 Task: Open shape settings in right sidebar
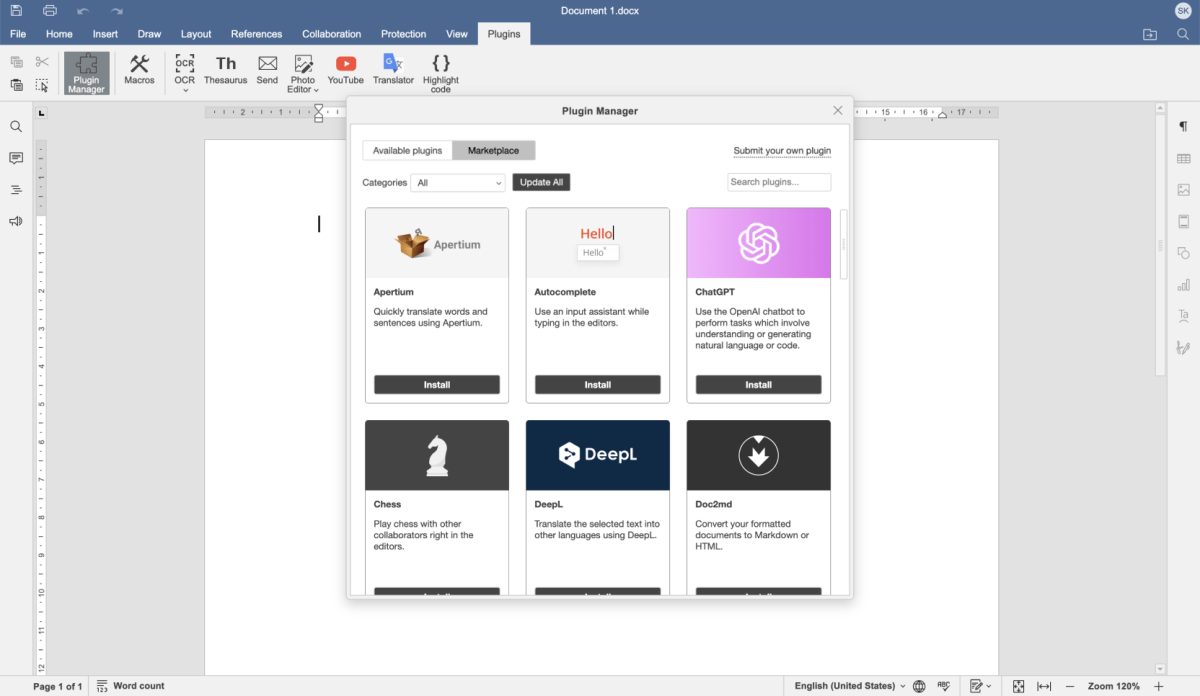[x=1184, y=252]
